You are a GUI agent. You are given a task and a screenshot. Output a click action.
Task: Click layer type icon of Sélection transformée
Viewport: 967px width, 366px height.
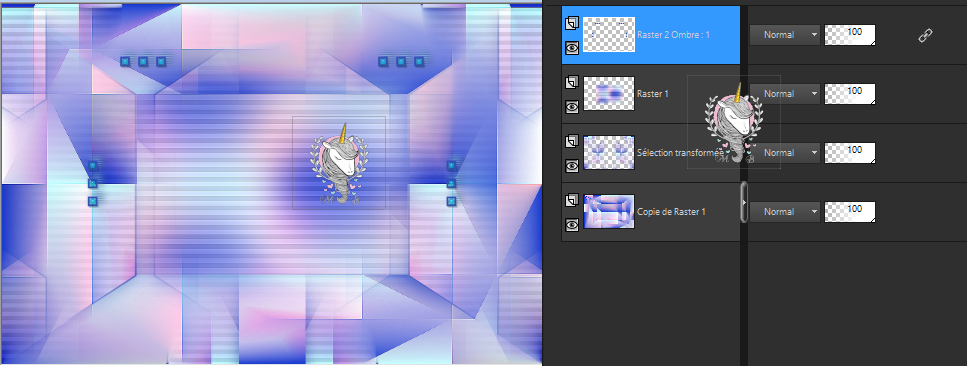572,141
